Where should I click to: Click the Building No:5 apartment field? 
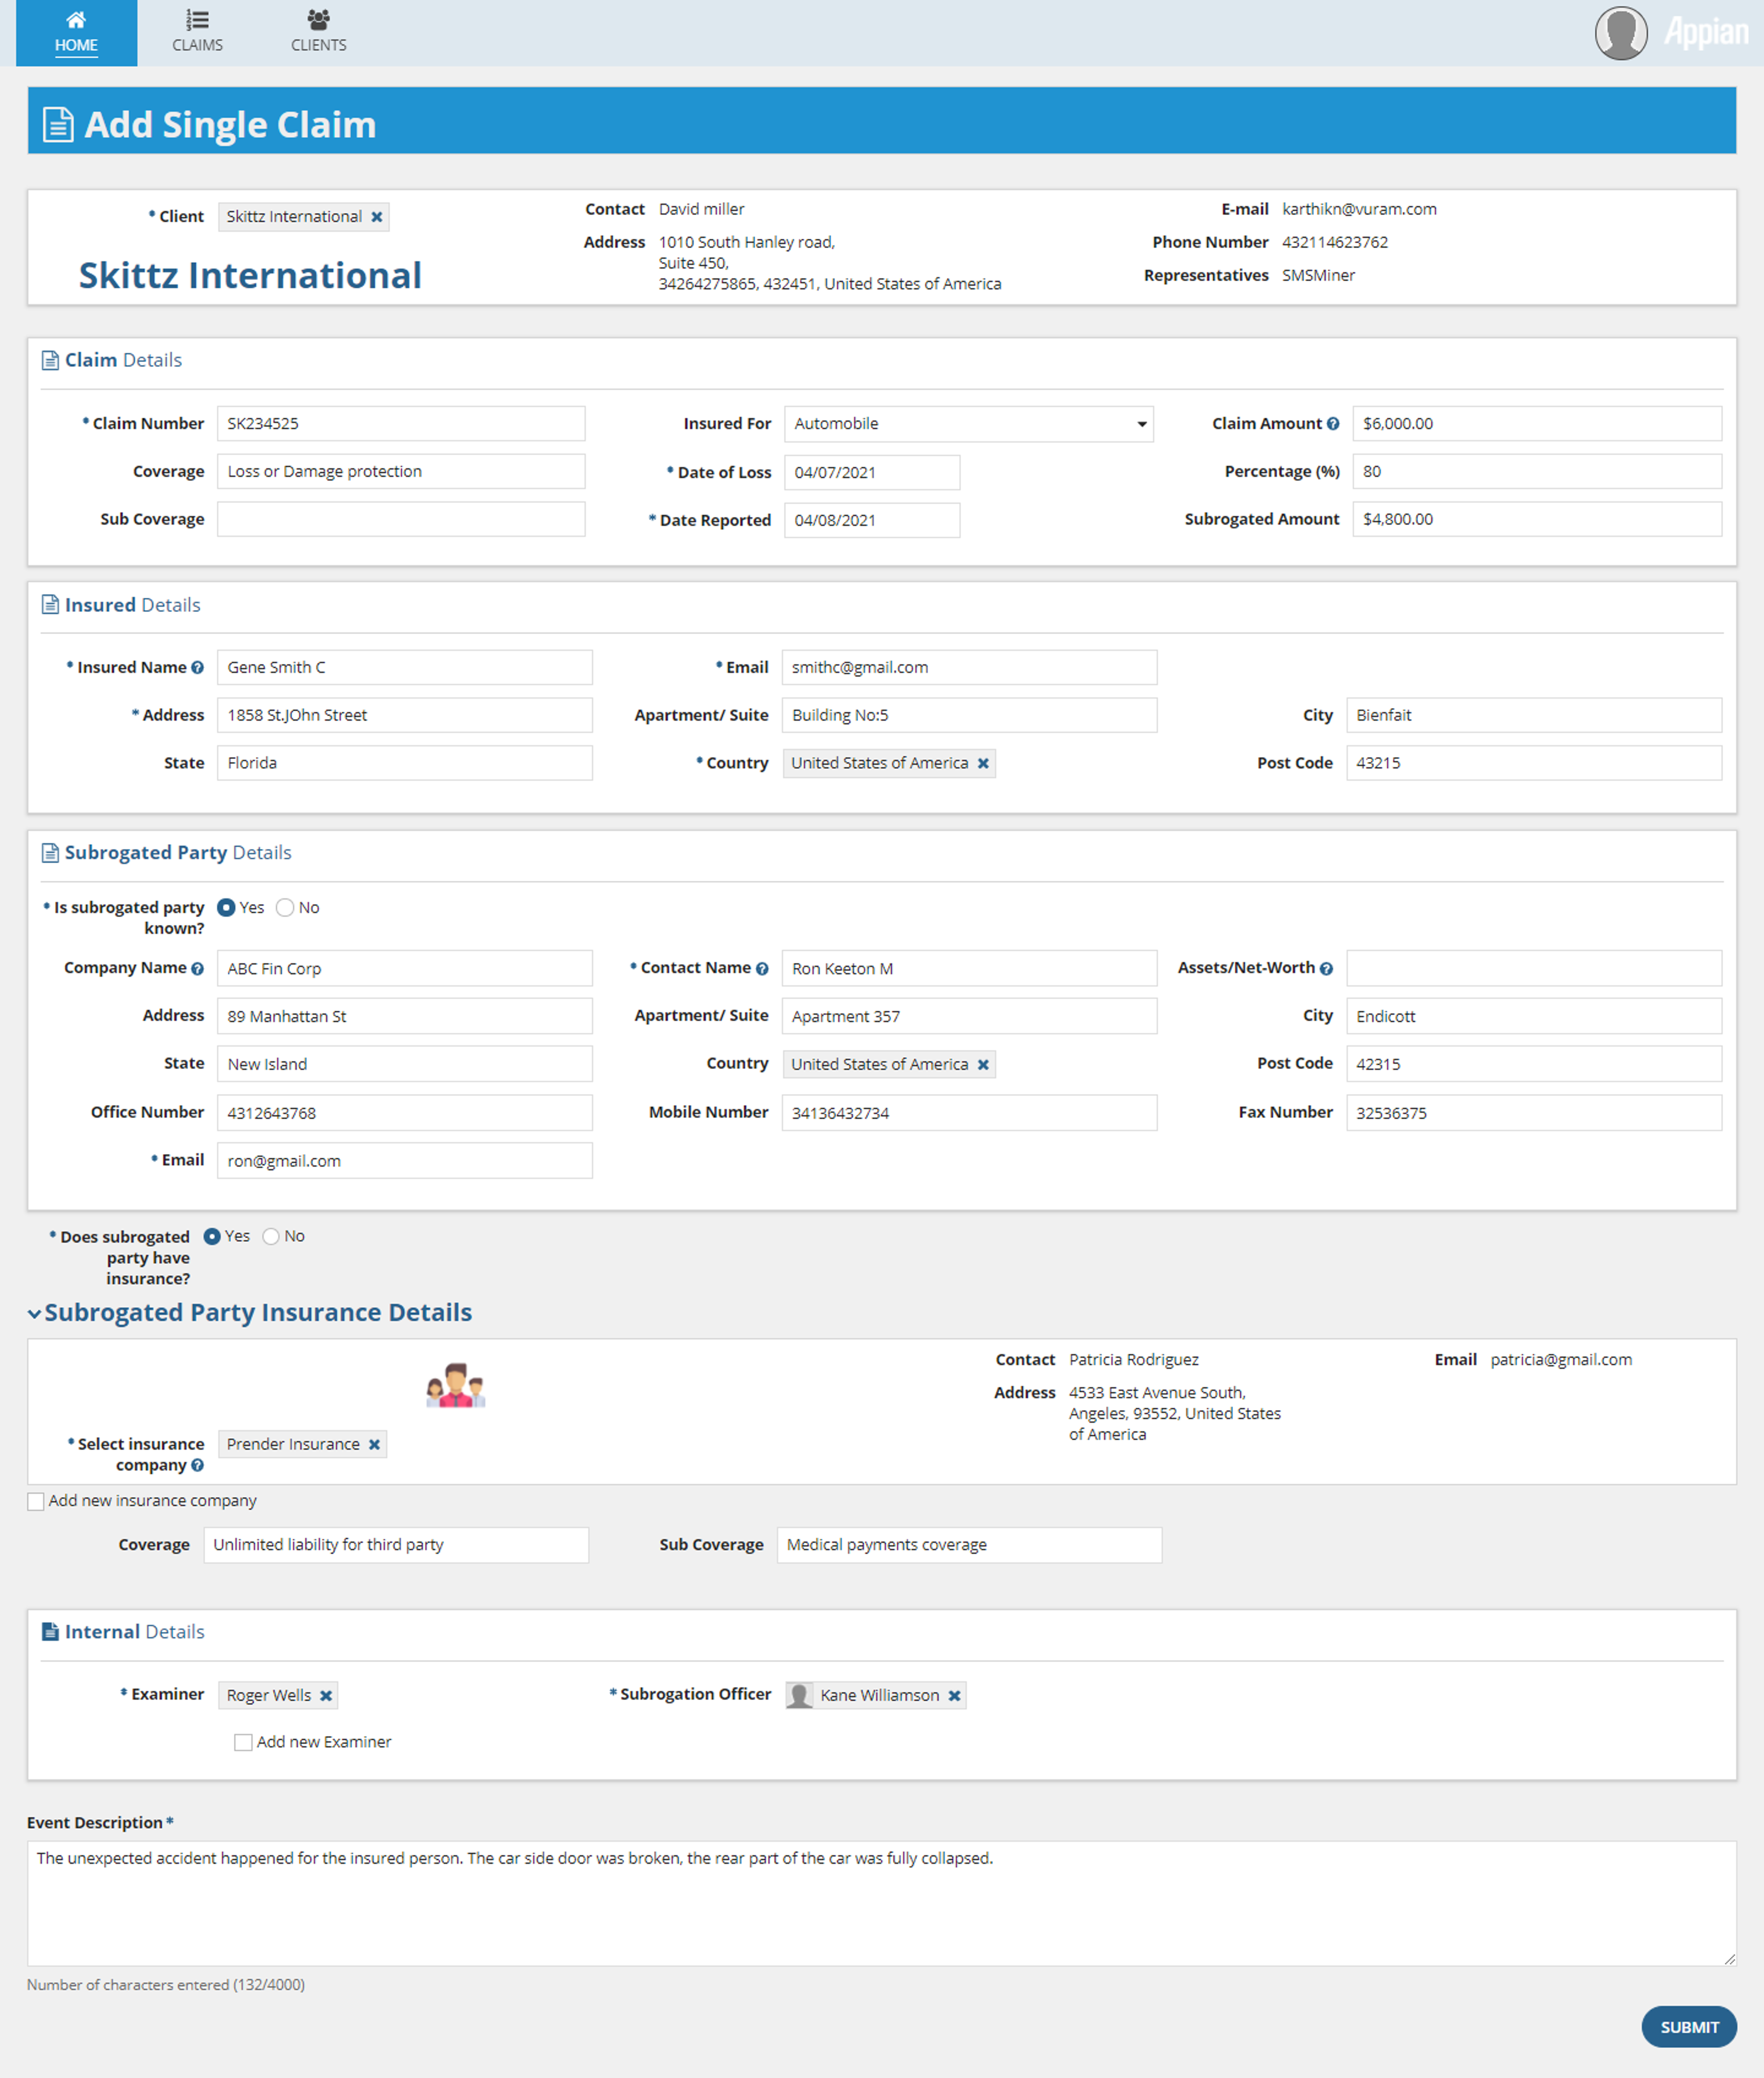[x=969, y=716]
